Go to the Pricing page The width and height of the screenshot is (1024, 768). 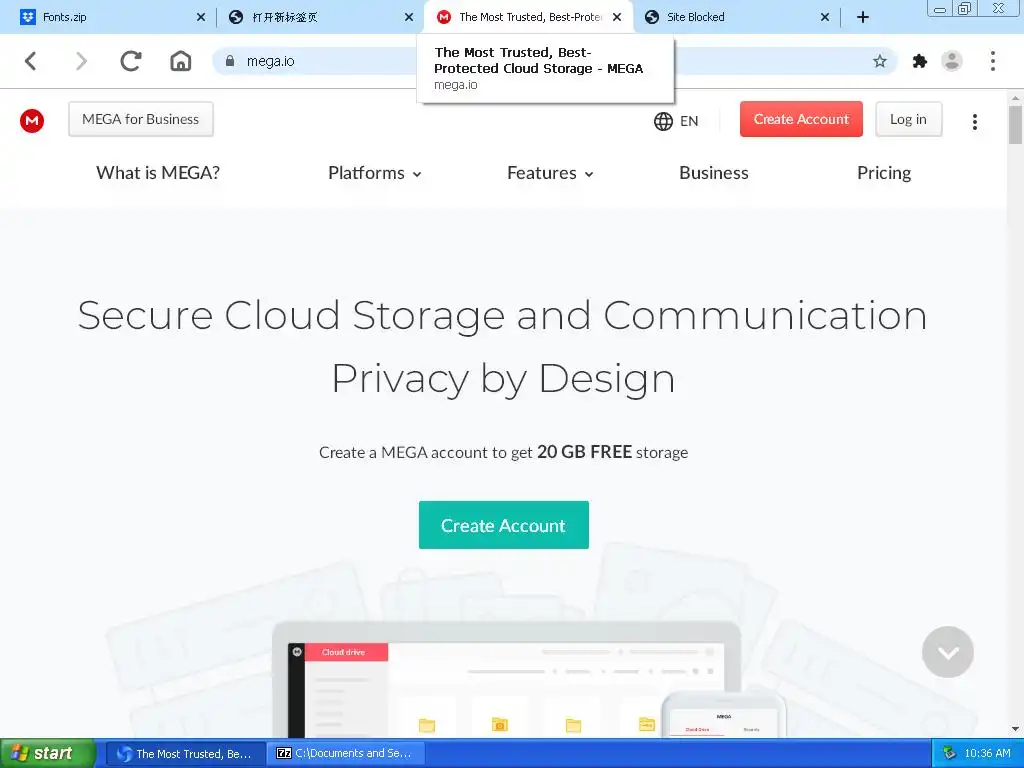884,173
